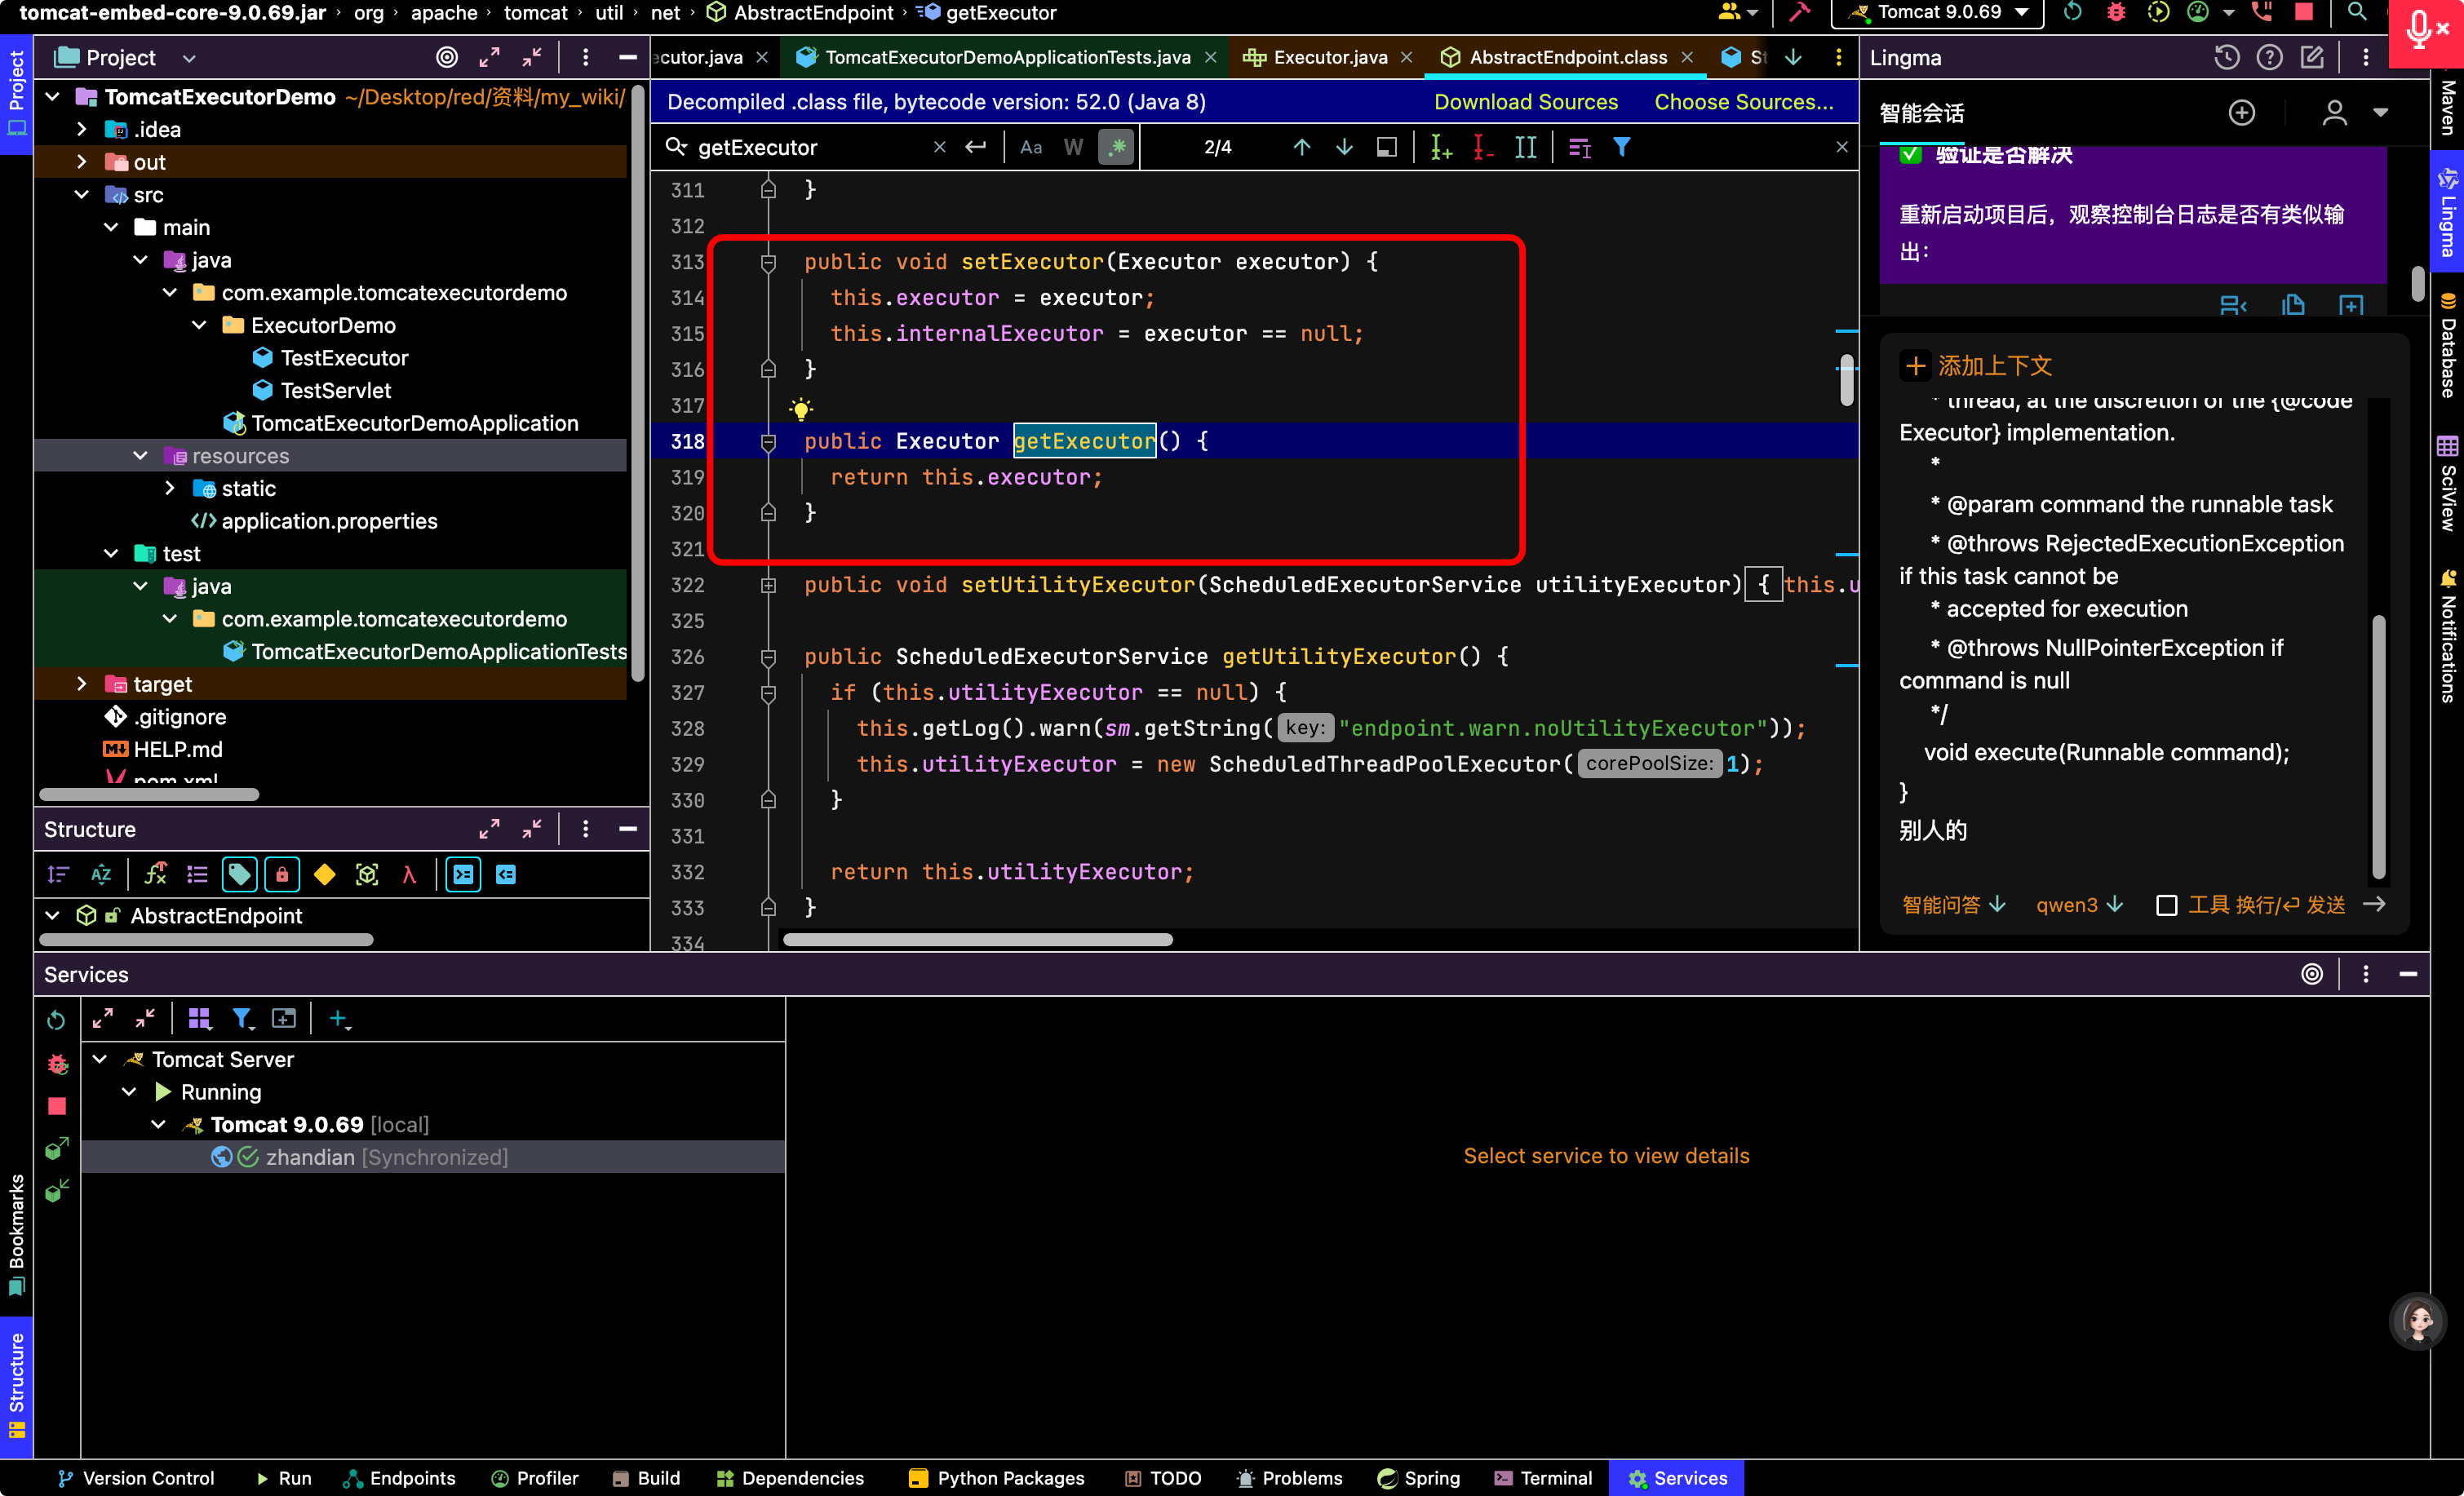
Task: Toggle the 工具 checkbox in Lingma
Action: click(x=2166, y=906)
